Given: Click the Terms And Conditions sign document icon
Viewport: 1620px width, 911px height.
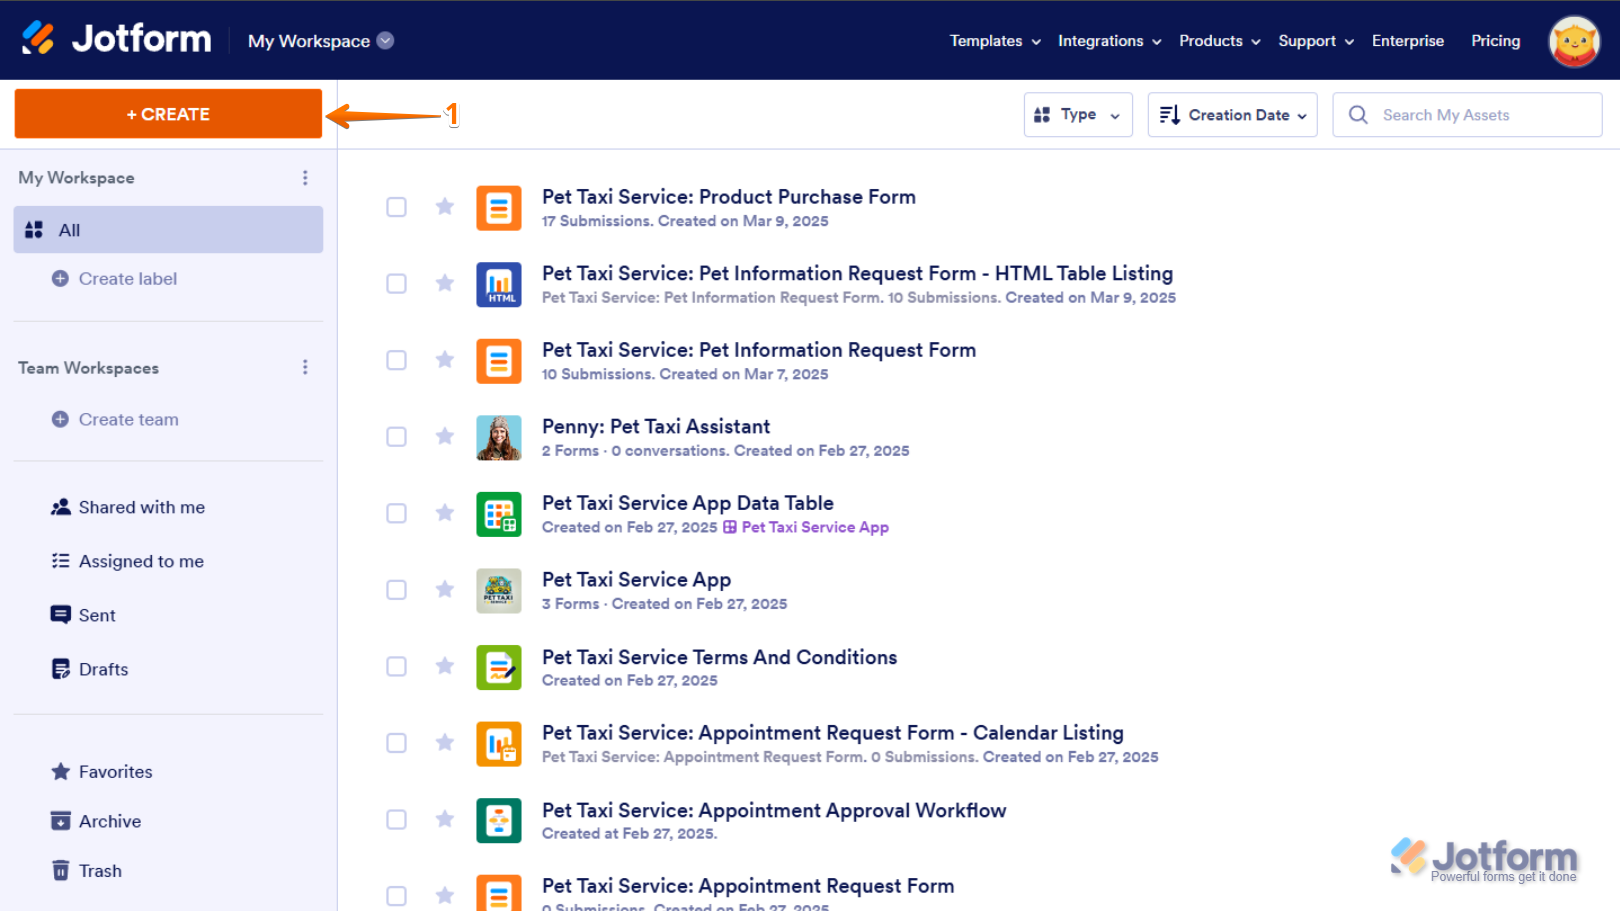Looking at the screenshot, I should pos(498,667).
